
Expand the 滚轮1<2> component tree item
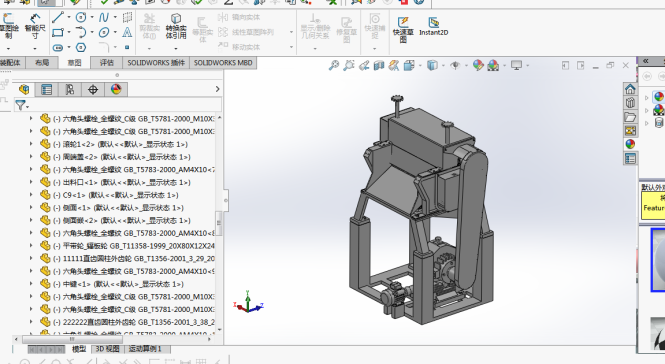[x=31, y=144]
